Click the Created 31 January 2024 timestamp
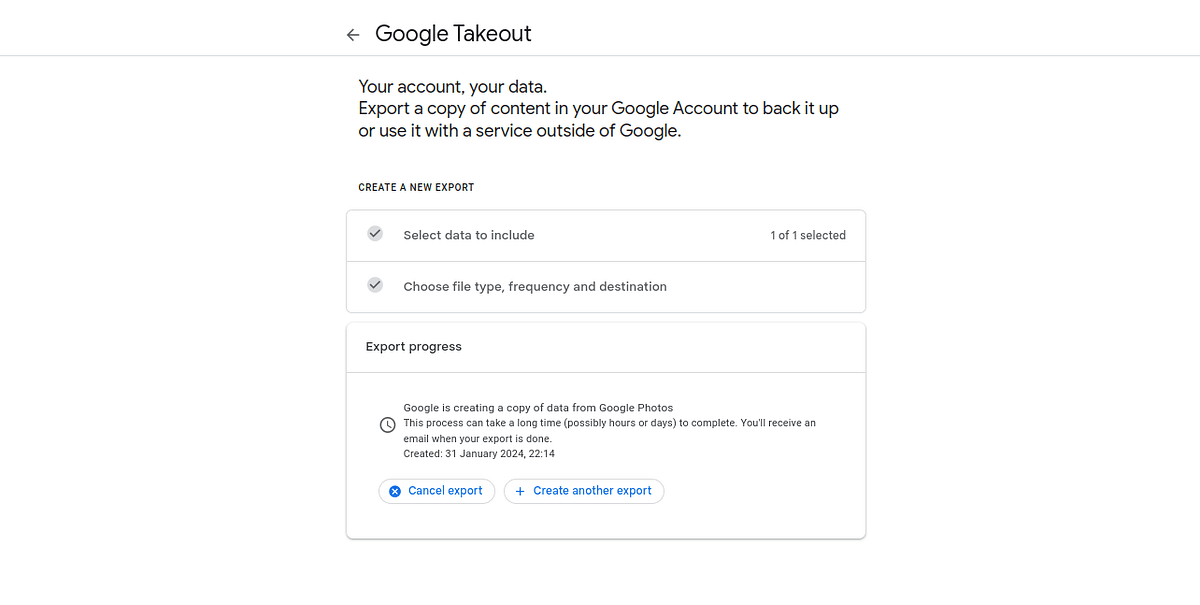Viewport: 1200px width, 605px height. tap(479, 454)
